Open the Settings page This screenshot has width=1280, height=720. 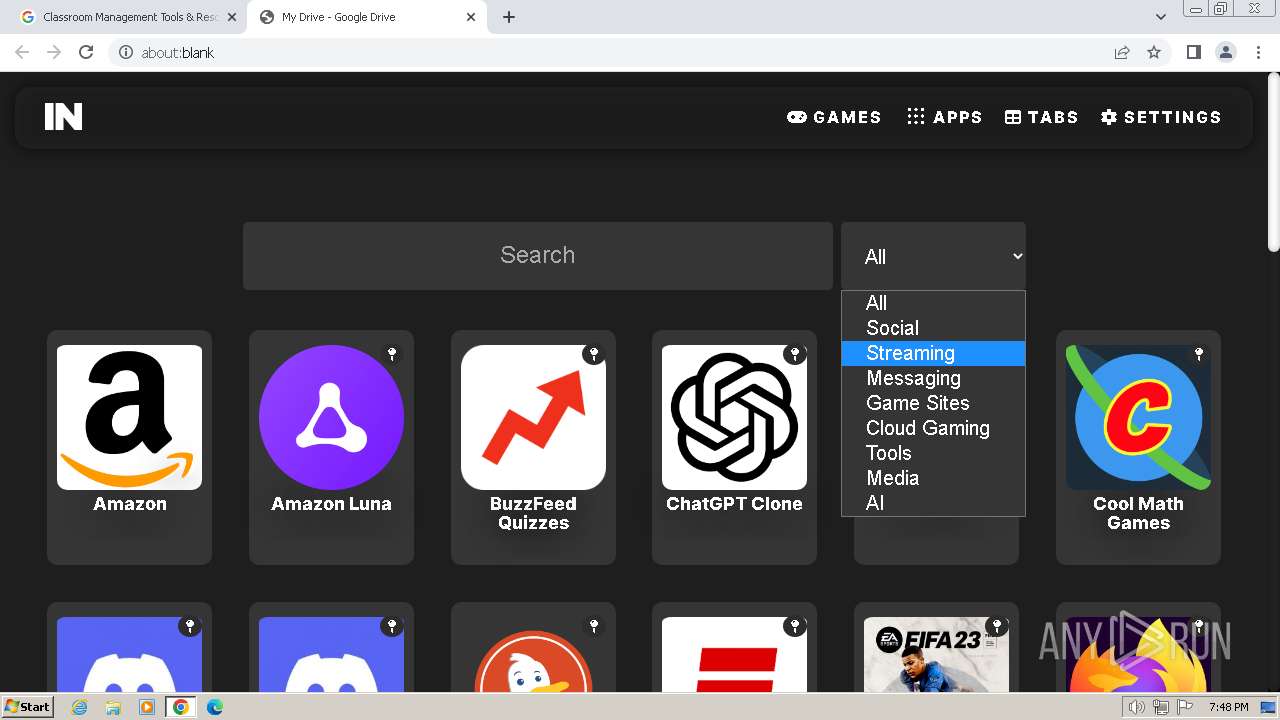[1161, 117]
